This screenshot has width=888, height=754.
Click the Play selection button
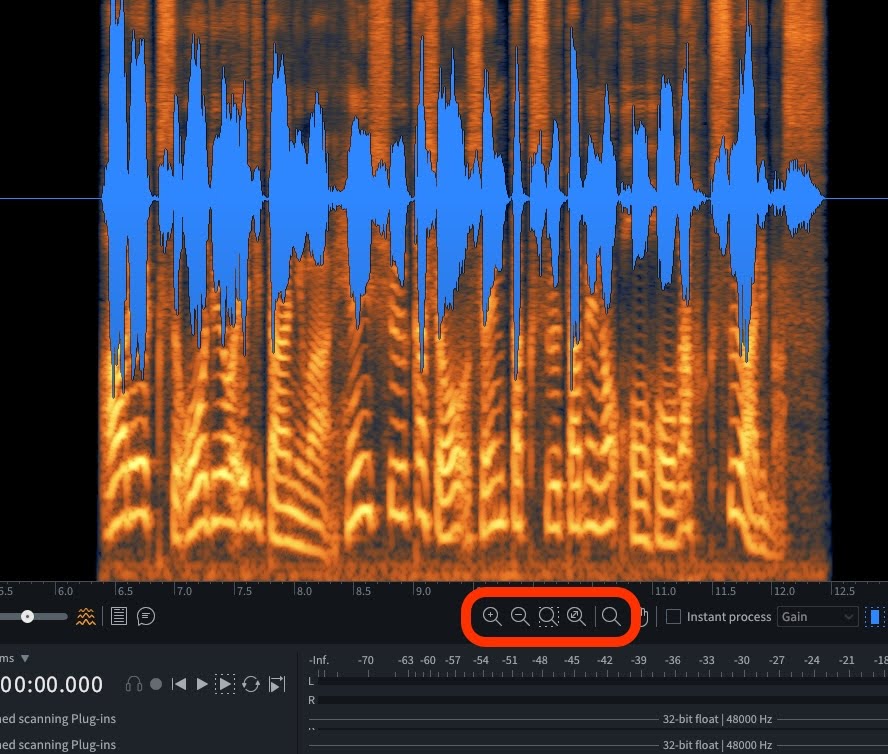click(226, 684)
